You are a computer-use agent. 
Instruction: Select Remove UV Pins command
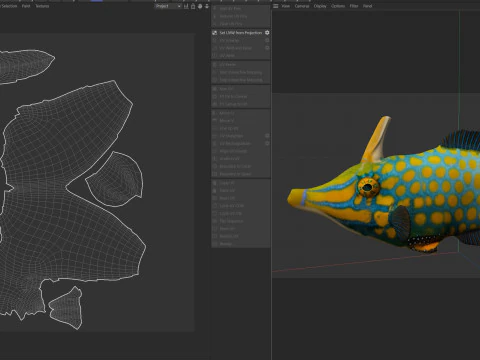pyautogui.click(x=241, y=16)
